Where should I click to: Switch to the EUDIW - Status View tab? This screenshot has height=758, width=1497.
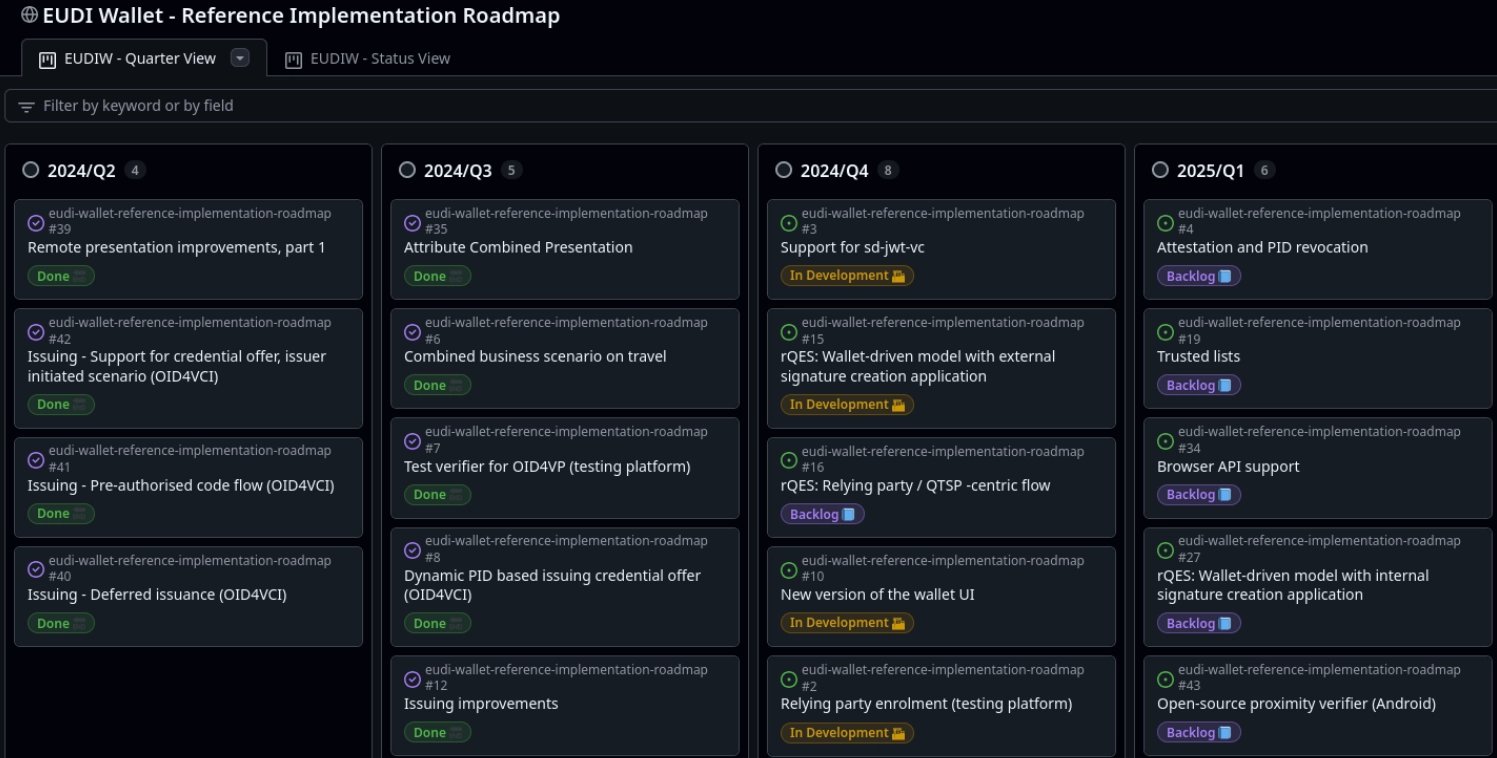[x=380, y=59]
